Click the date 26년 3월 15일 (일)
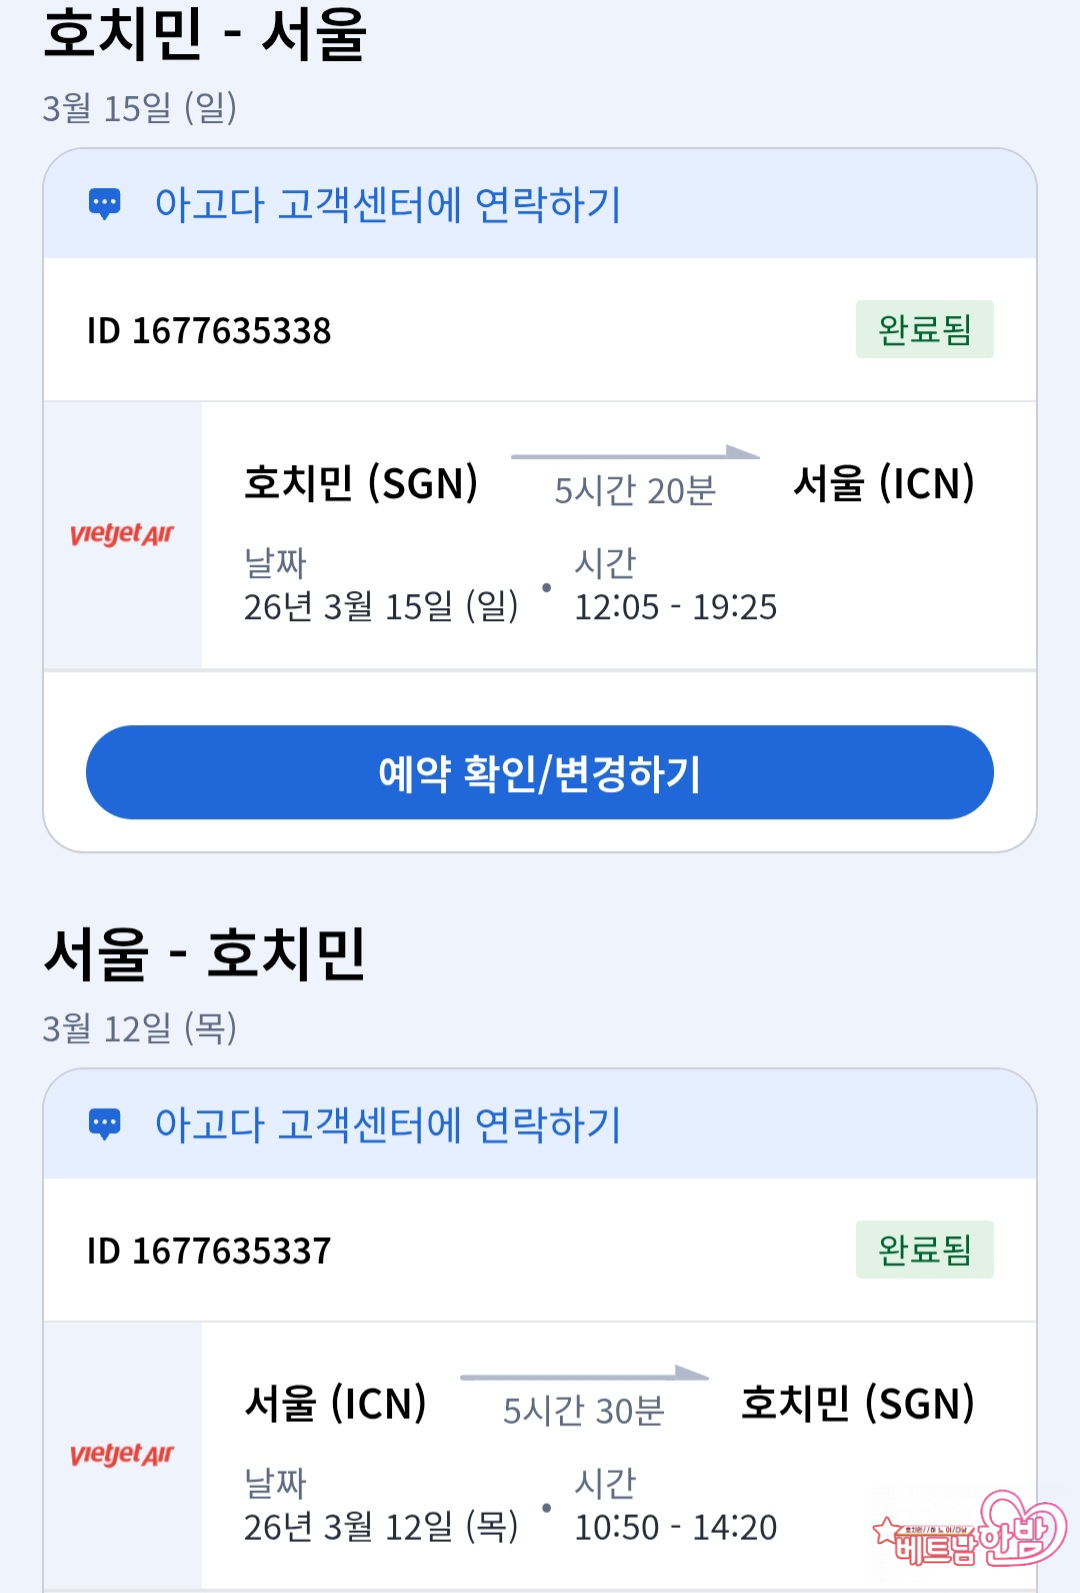1080x1593 pixels. click(381, 607)
